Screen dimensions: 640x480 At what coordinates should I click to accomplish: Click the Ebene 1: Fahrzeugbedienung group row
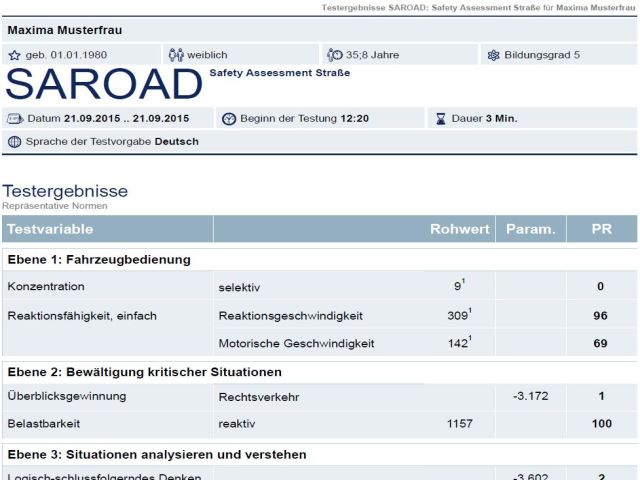[x=320, y=260]
